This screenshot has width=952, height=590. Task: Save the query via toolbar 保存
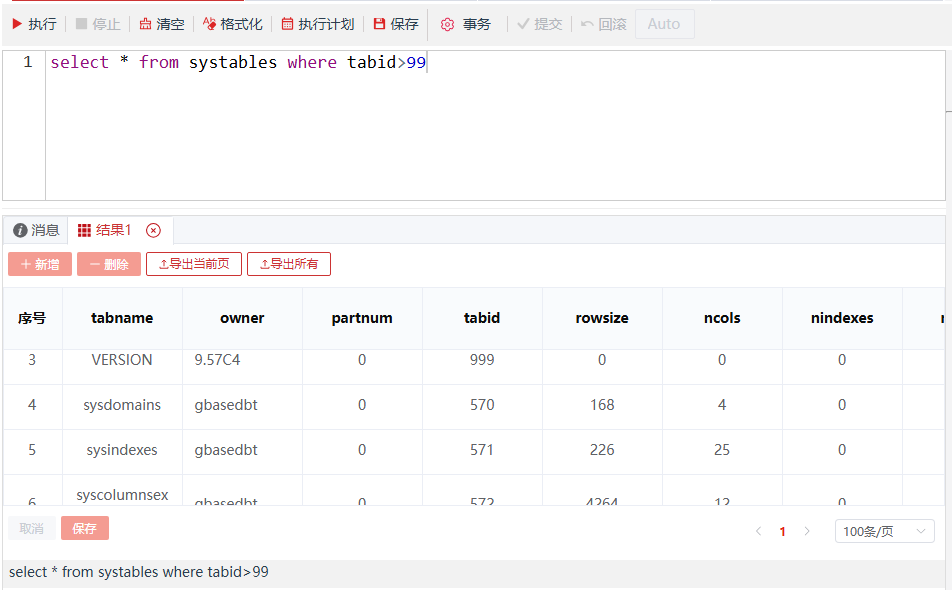click(x=396, y=24)
